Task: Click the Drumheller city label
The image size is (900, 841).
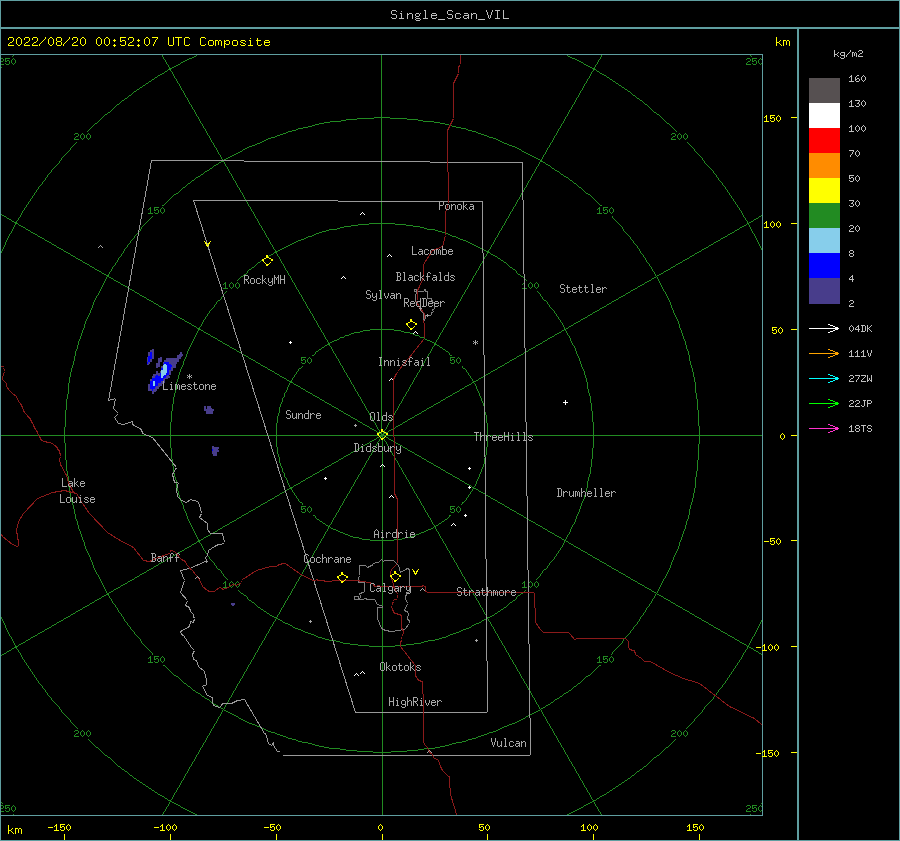Action: (x=586, y=493)
